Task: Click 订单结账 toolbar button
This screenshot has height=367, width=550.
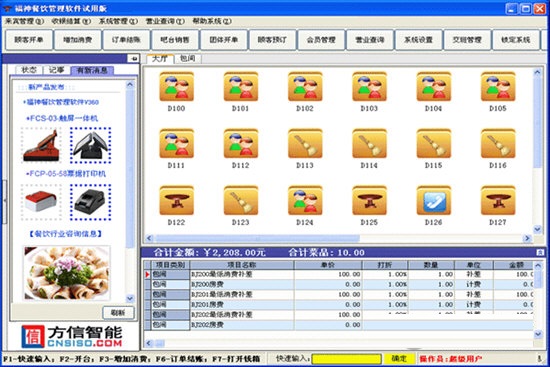Action: (x=126, y=40)
